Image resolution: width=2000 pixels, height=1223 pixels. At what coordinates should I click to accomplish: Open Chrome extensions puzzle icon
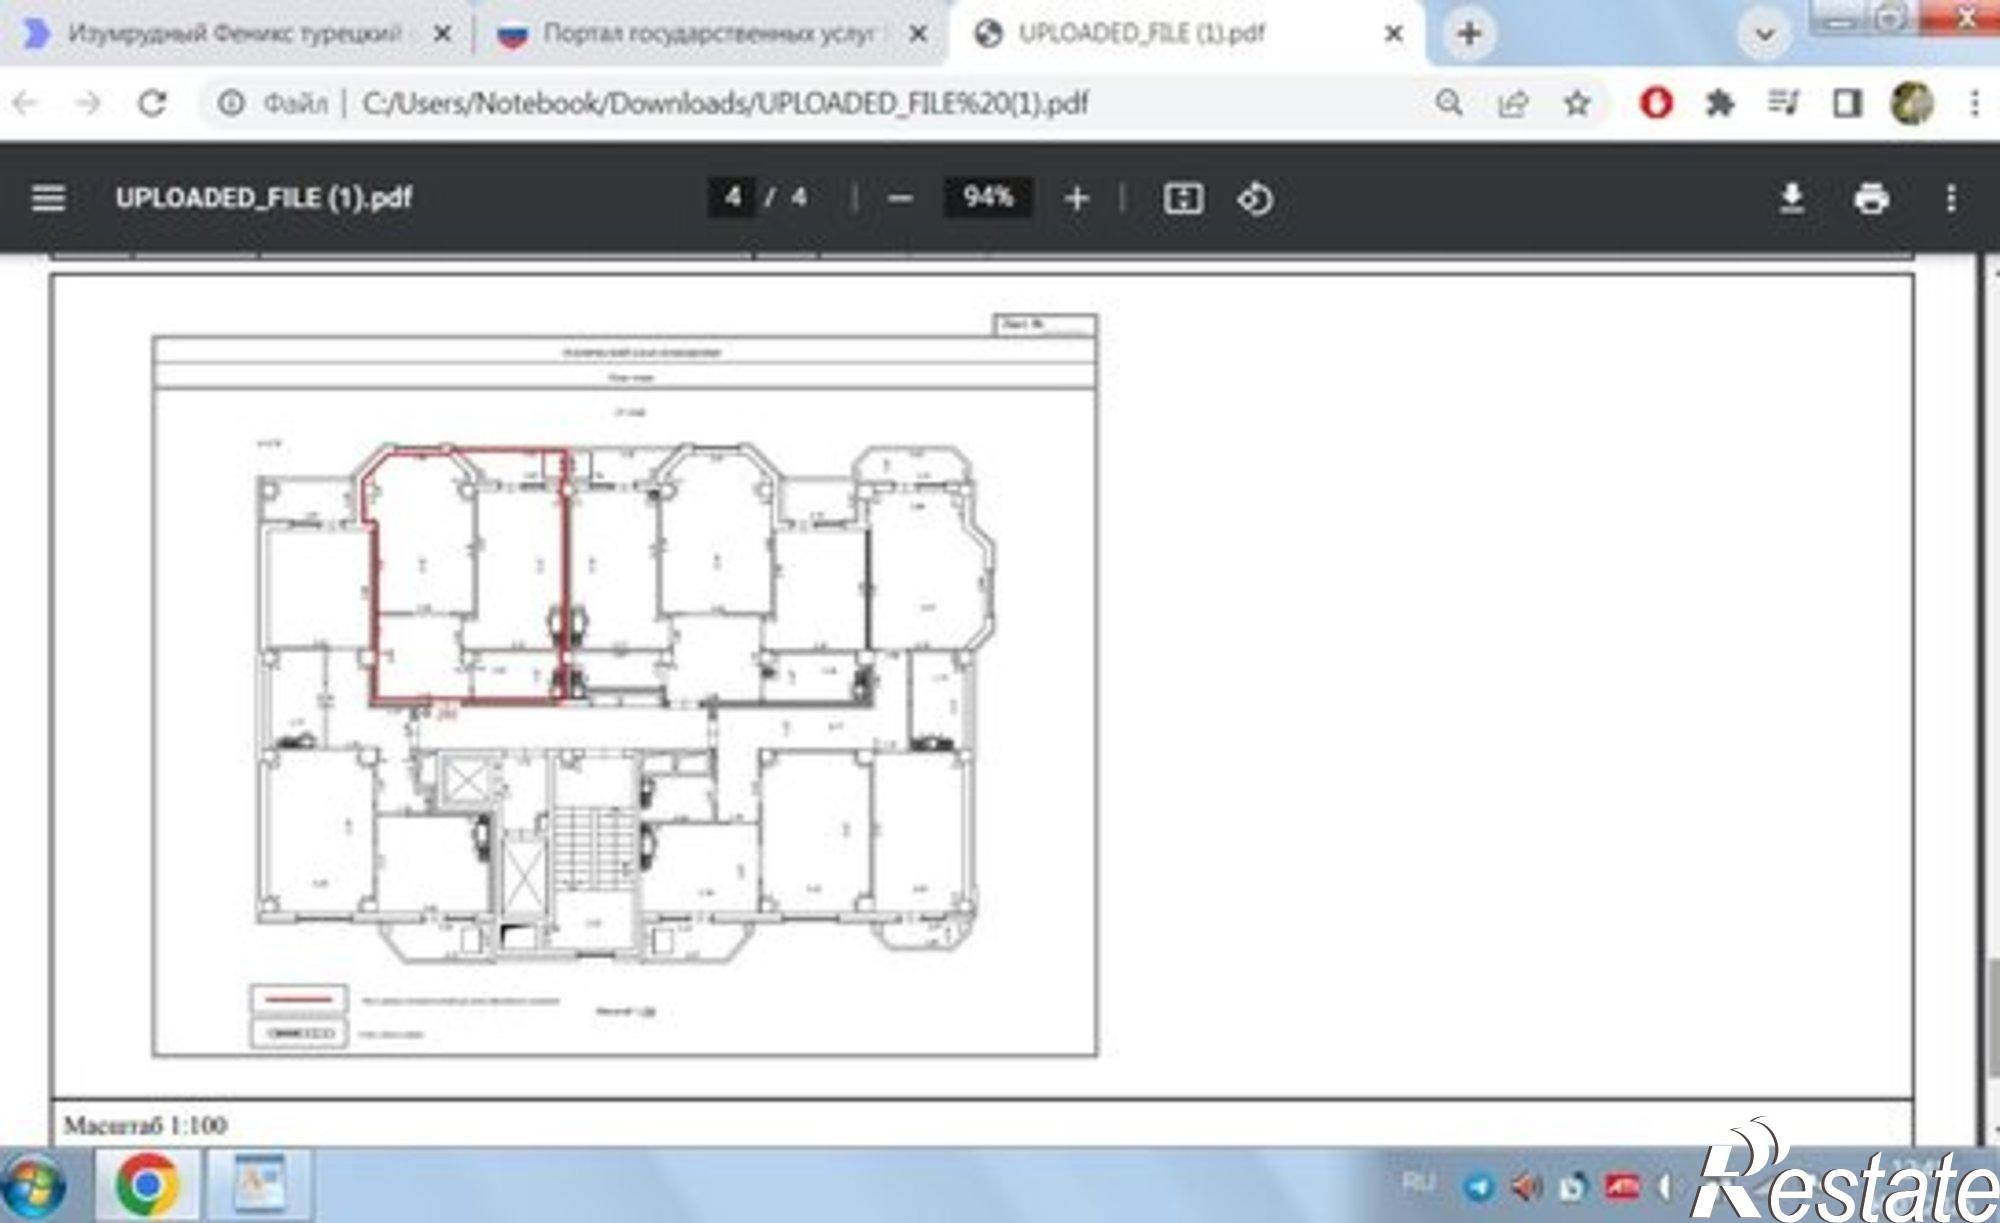1719,103
